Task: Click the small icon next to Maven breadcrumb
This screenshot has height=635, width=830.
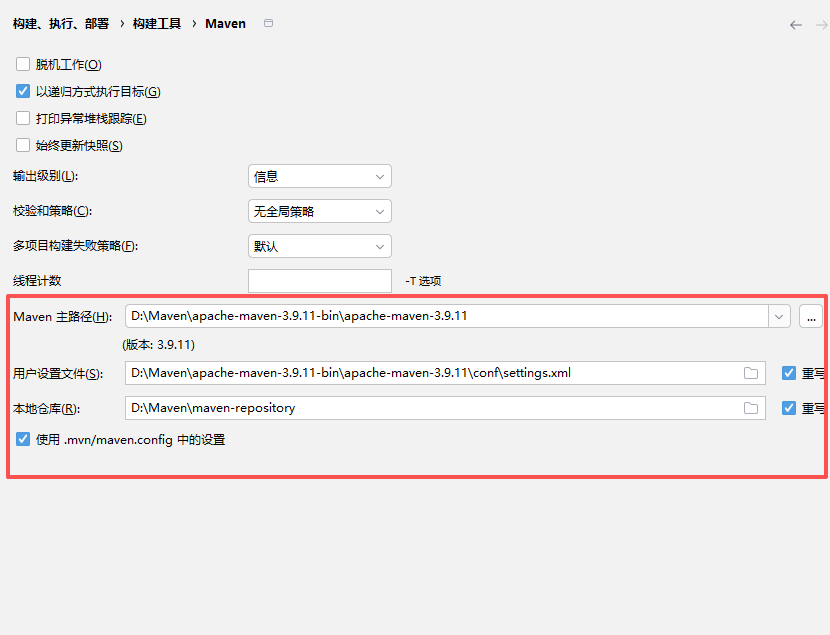Action: [x=267, y=23]
